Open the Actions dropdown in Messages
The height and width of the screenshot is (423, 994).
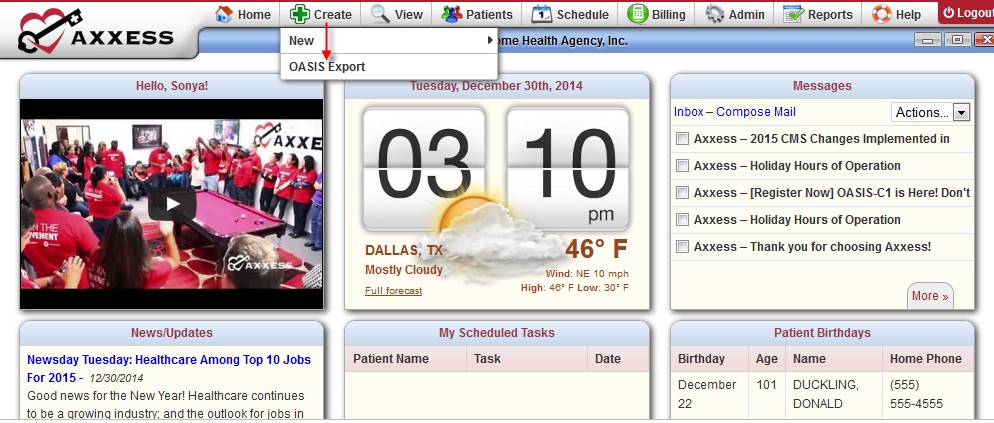(x=931, y=112)
